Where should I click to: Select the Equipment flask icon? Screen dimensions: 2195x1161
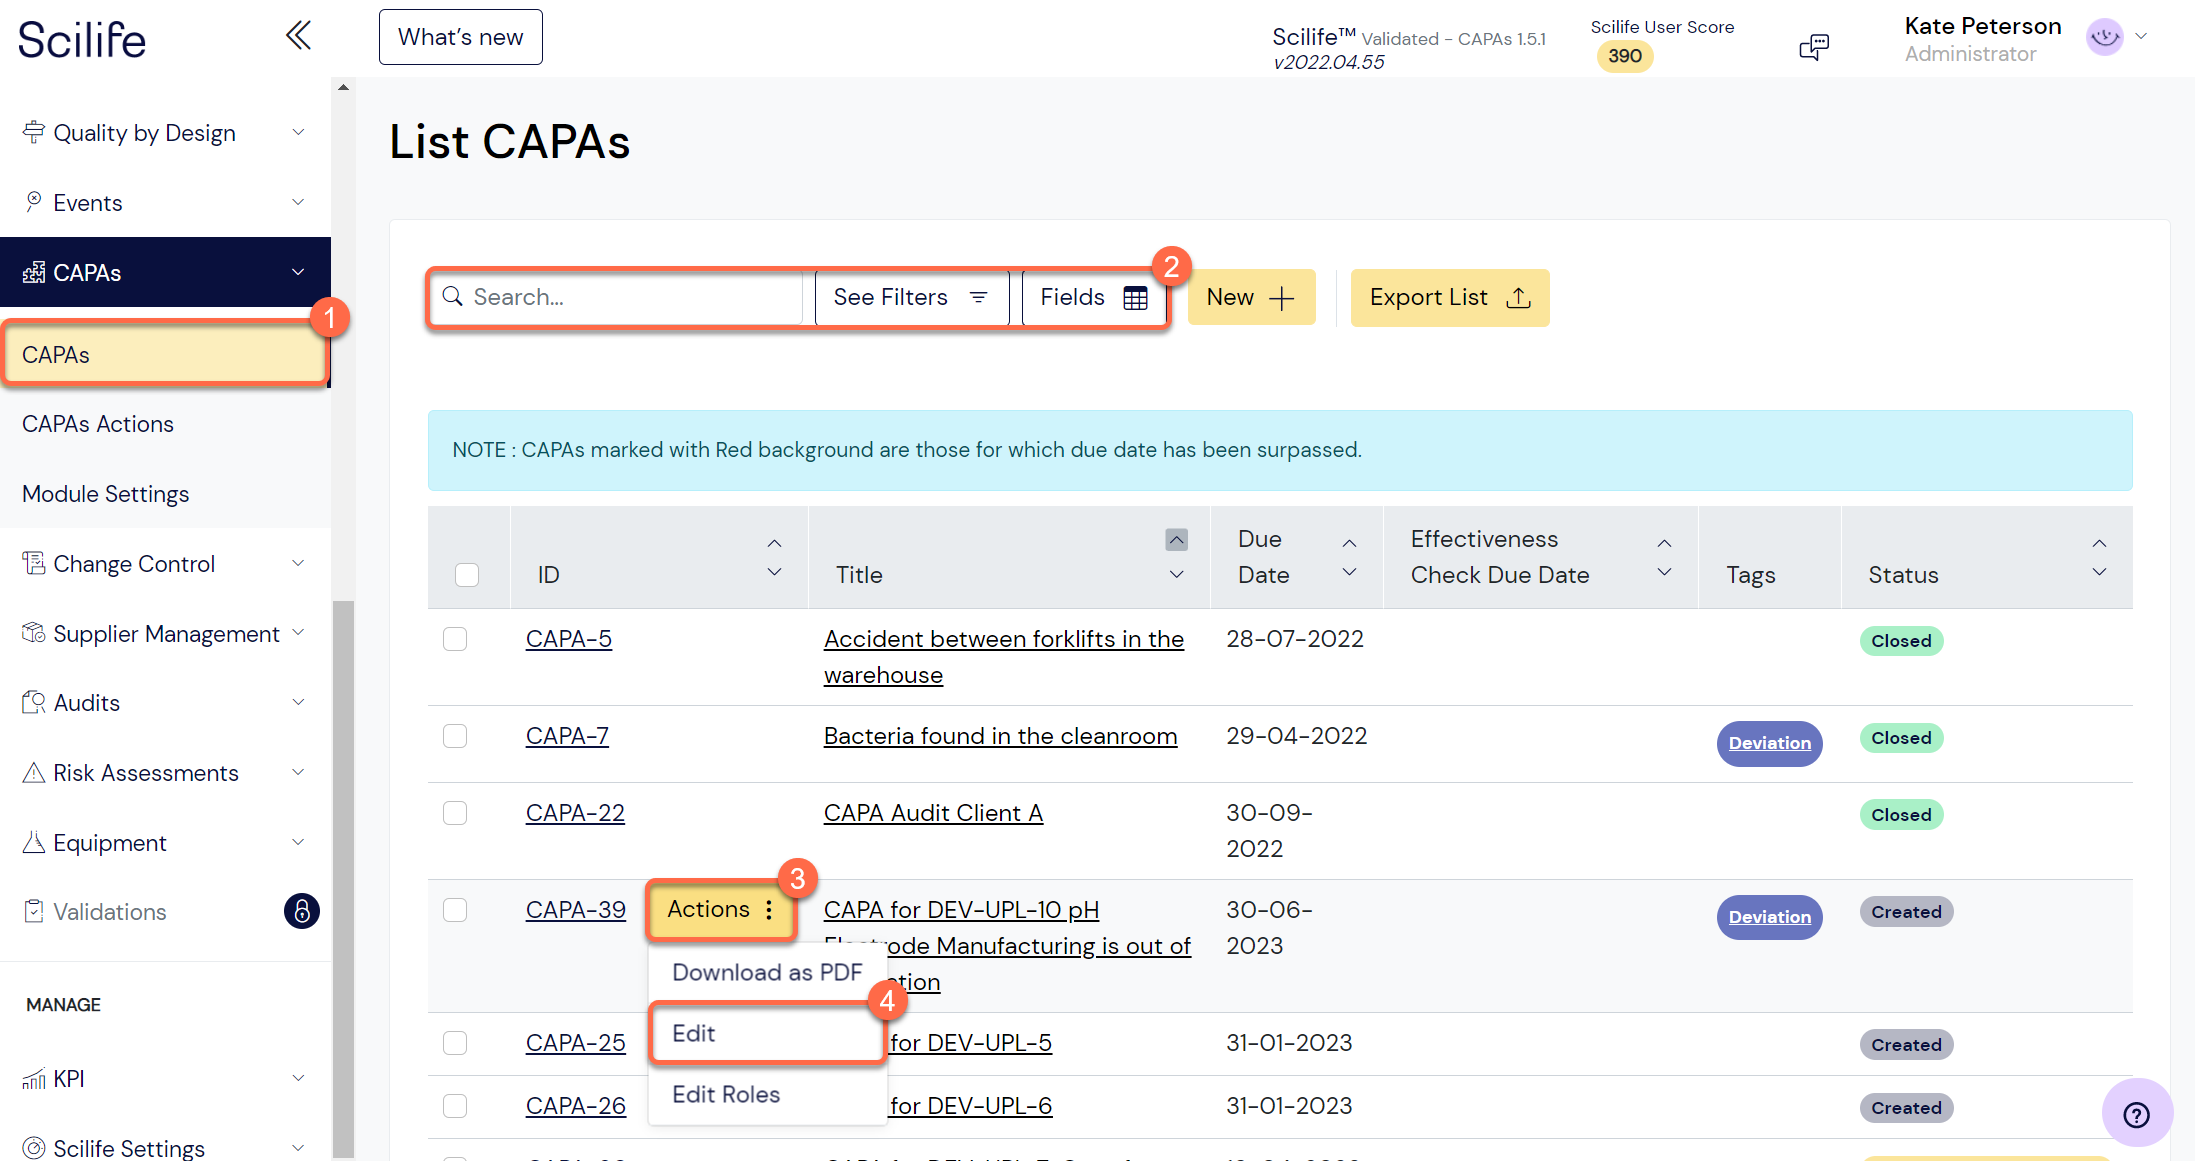point(34,842)
